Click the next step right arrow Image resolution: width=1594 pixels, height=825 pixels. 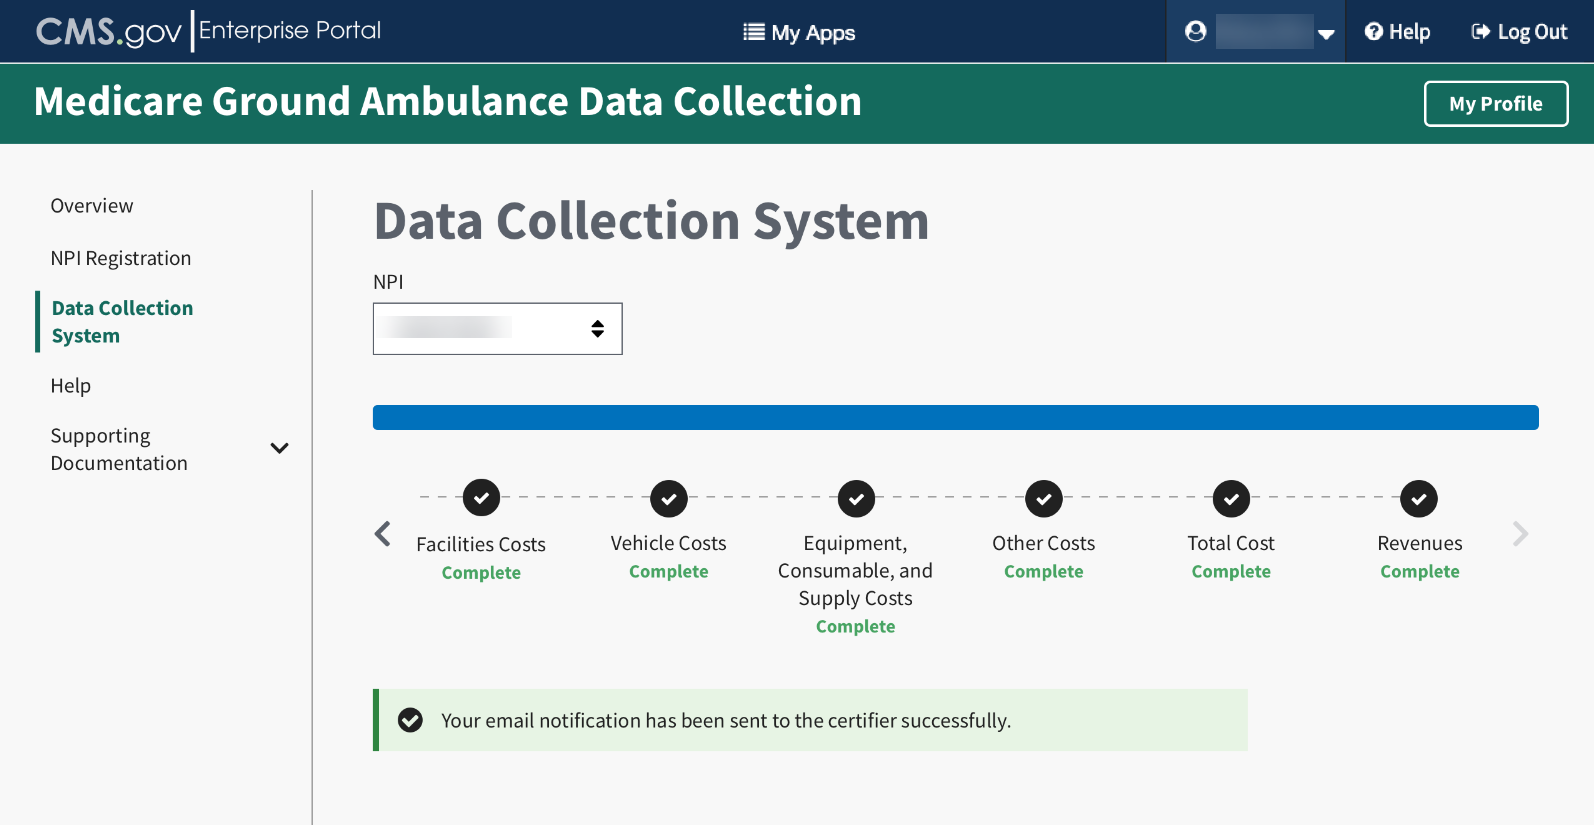[x=1520, y=534]
